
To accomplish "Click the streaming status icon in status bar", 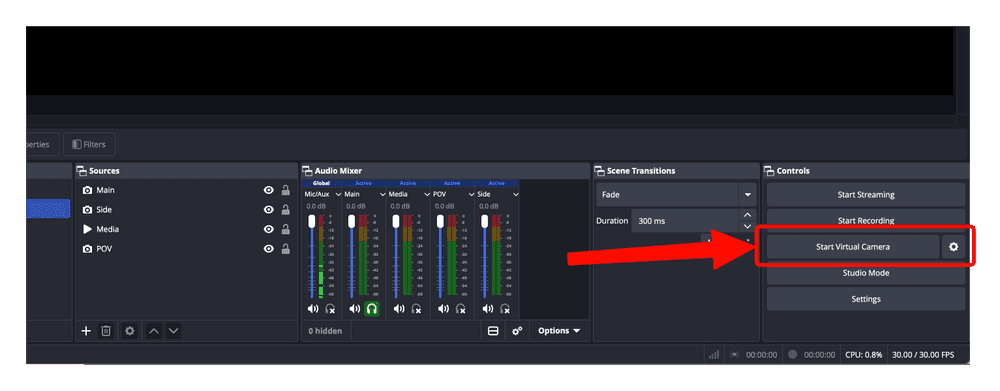I will pyautogui.click(x=735, y=355).
